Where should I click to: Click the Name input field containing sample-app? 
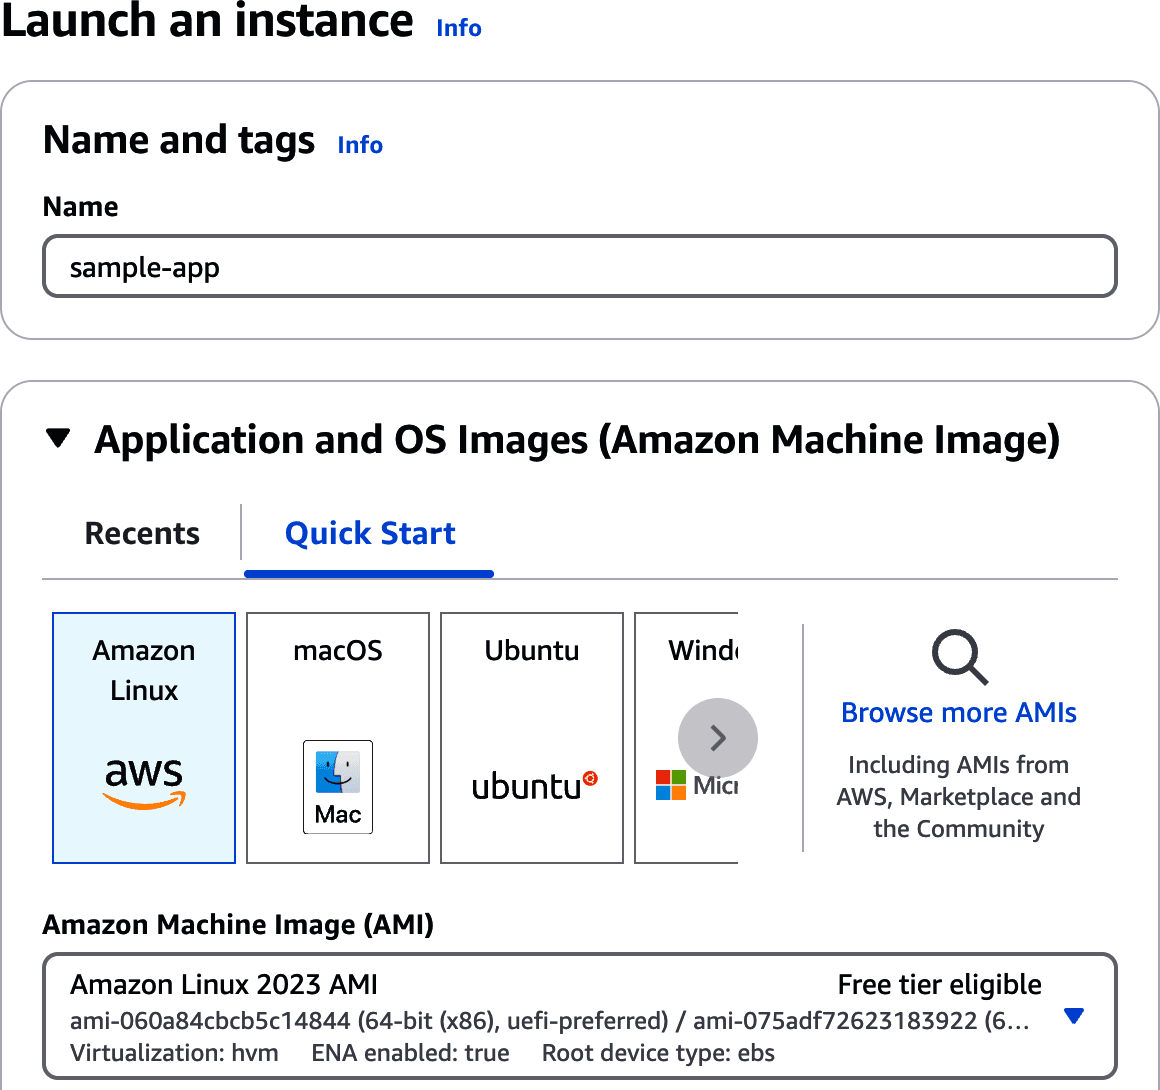coord(579,266)
